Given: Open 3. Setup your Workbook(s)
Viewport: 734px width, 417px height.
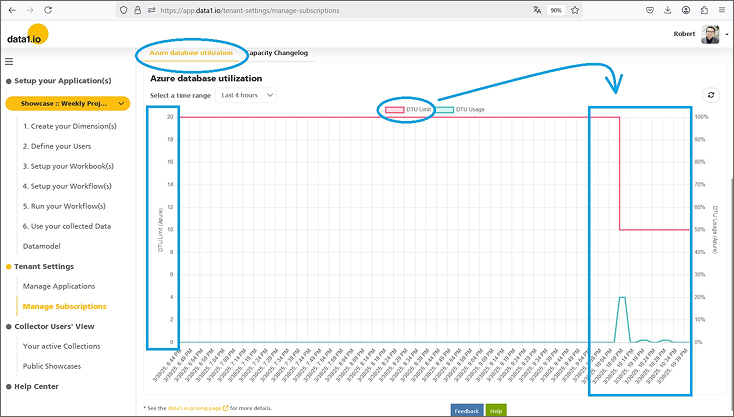Looking at the screenshot, I should [x=68, y=166].
